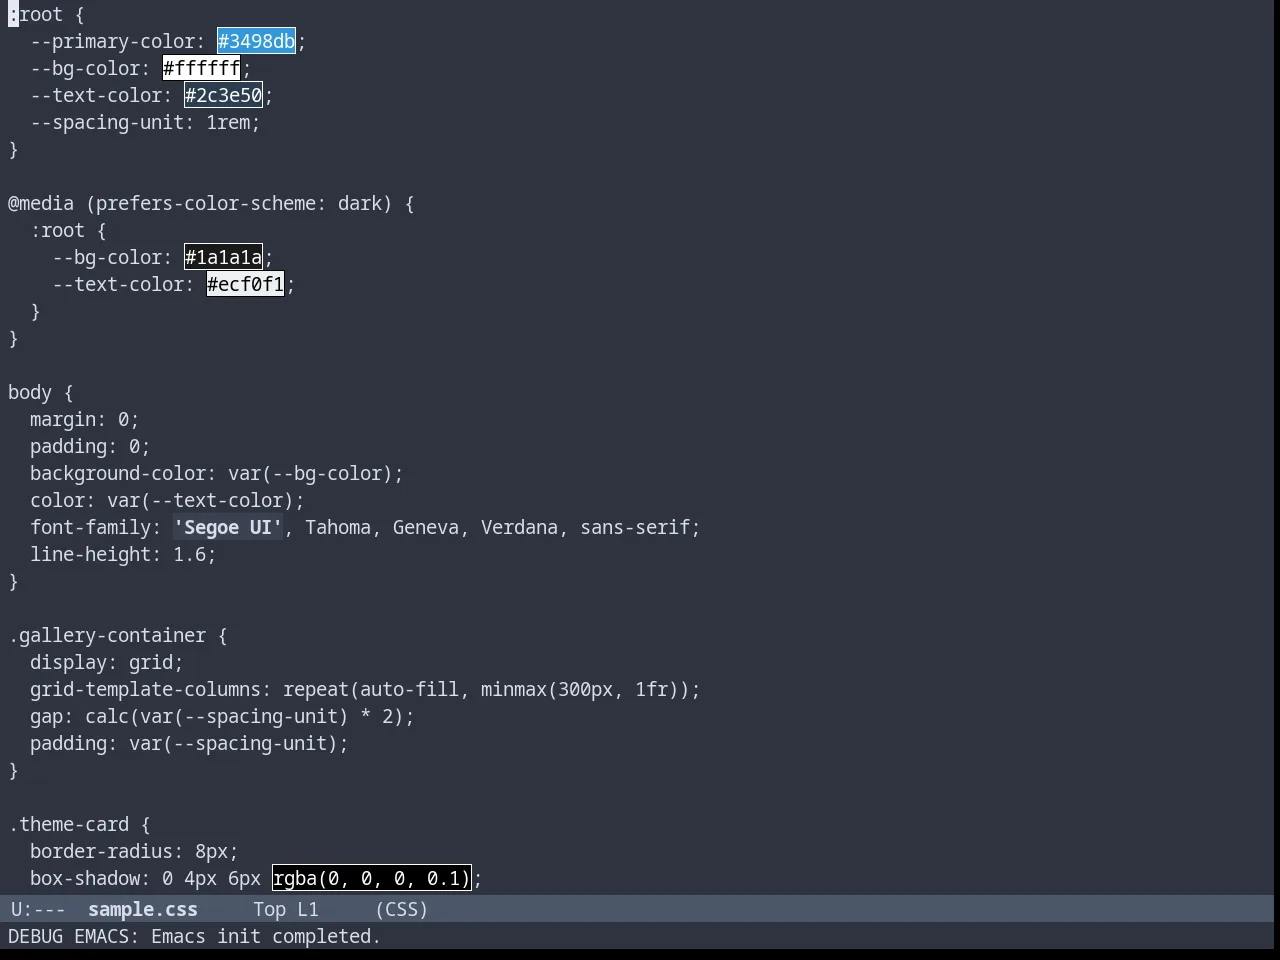Screen dimensions: 1280x960
Task: Click the Top position indicator in mode line
Action: click(269, 909)
